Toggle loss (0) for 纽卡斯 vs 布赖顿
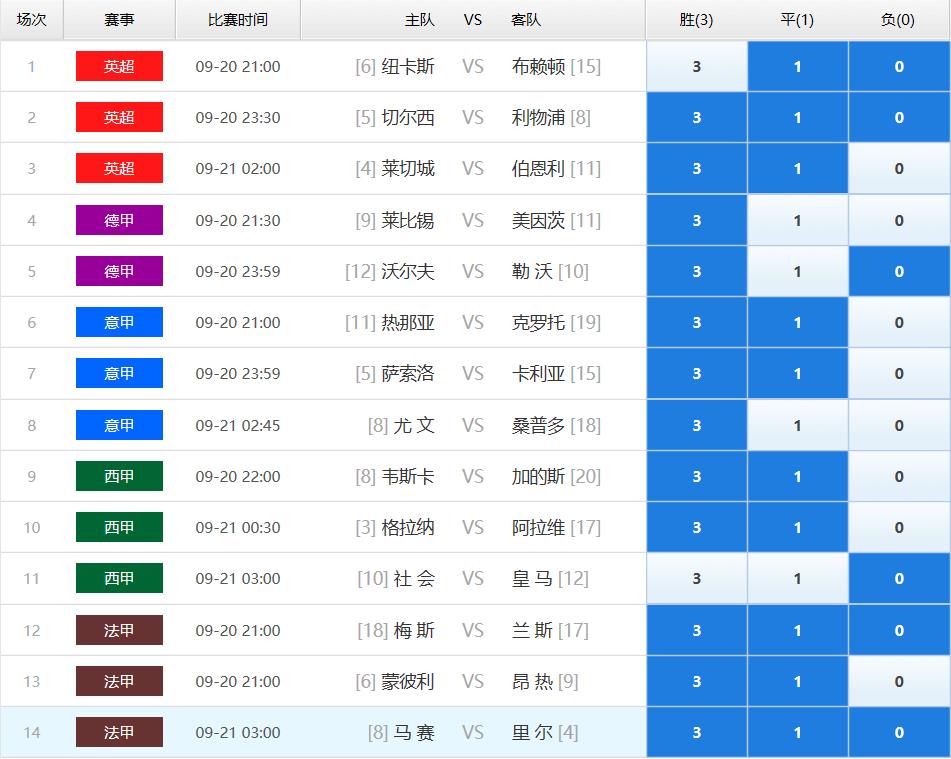The height and width of the screenshot is (759, 951). coord(899,66)
